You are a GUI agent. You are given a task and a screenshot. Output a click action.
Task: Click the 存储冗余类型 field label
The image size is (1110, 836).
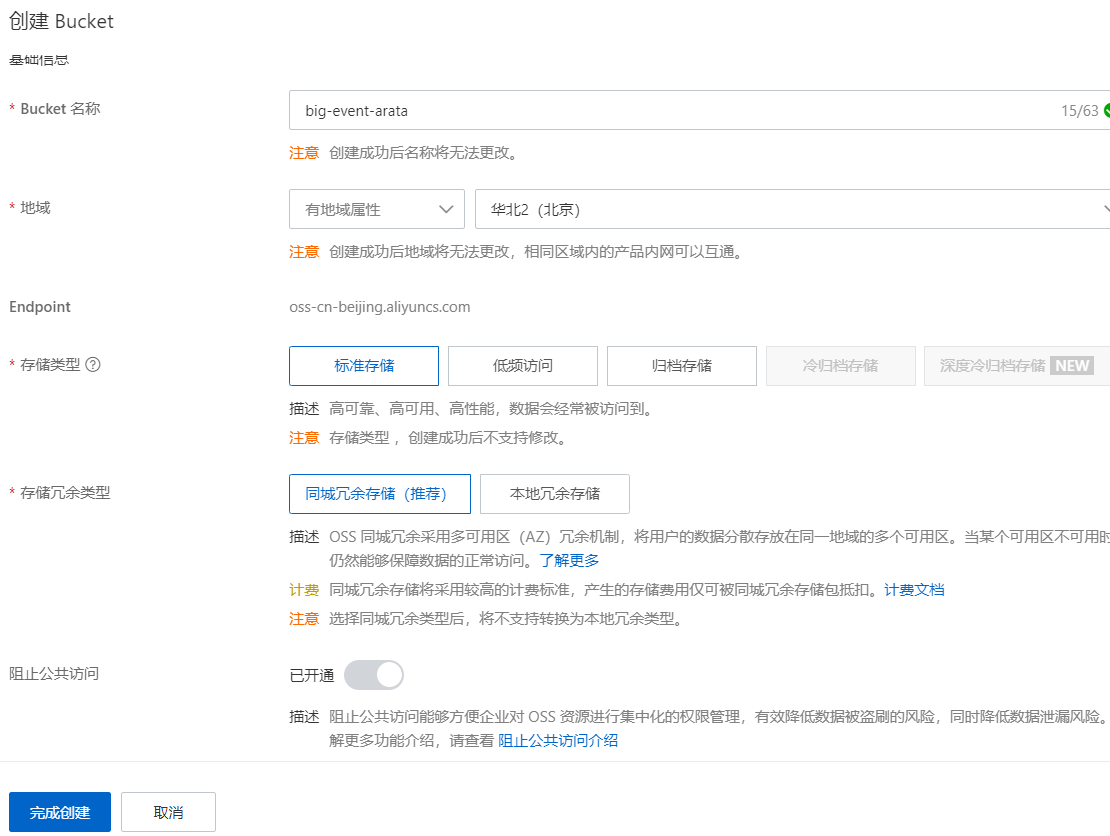click(x=65, y=493)
